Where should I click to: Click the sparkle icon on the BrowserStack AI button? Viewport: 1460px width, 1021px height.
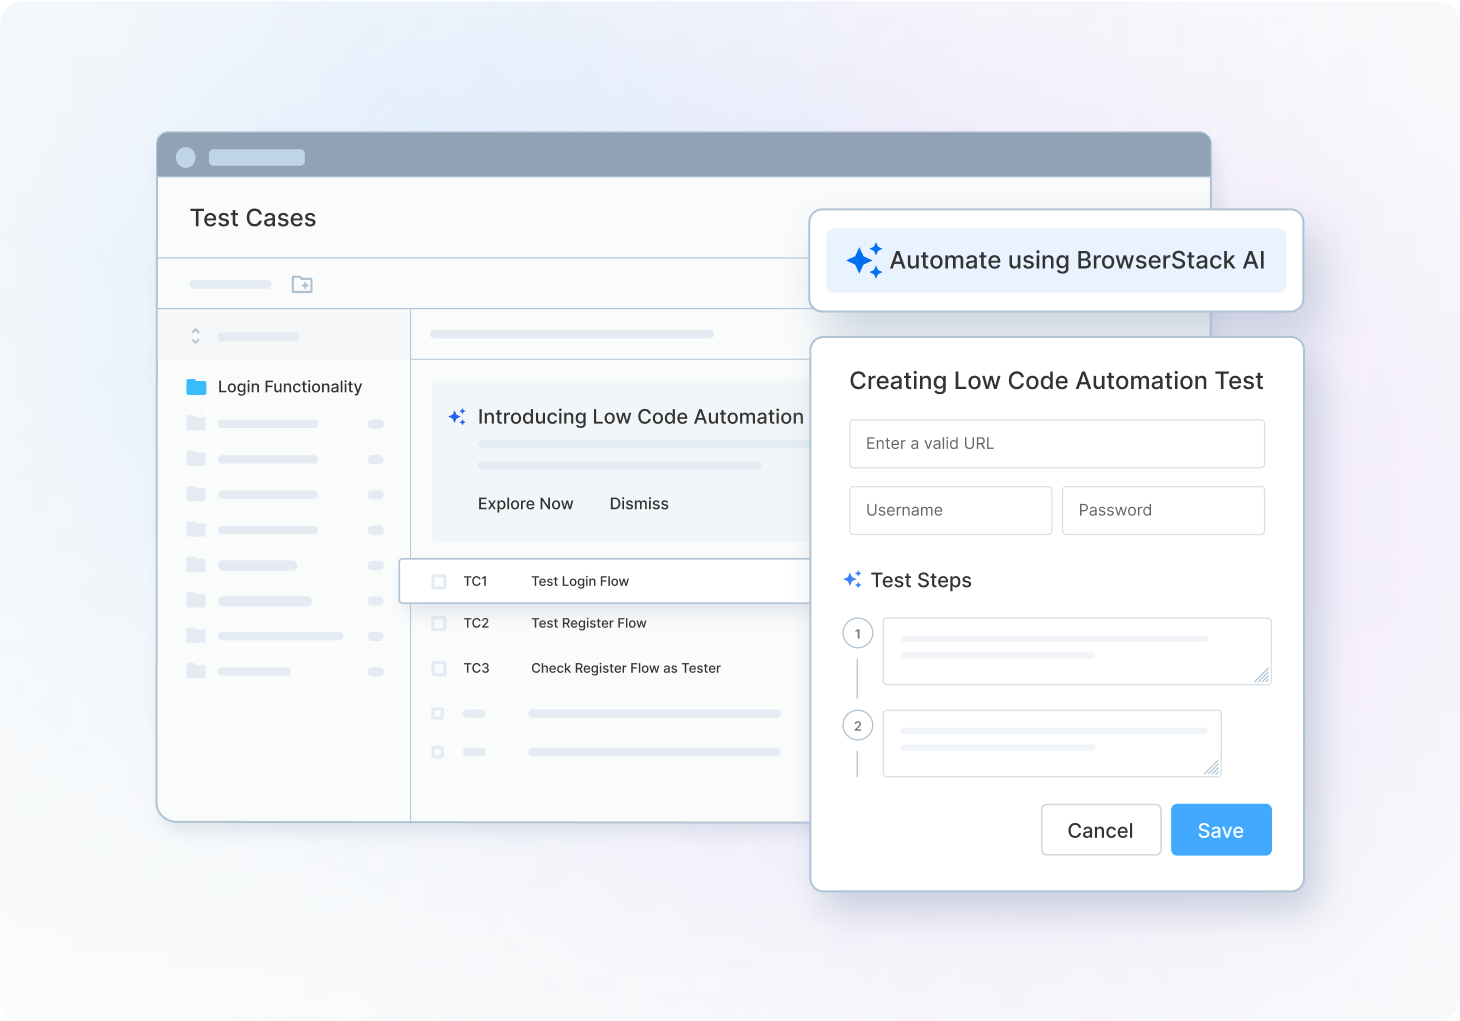coord(863,260)
